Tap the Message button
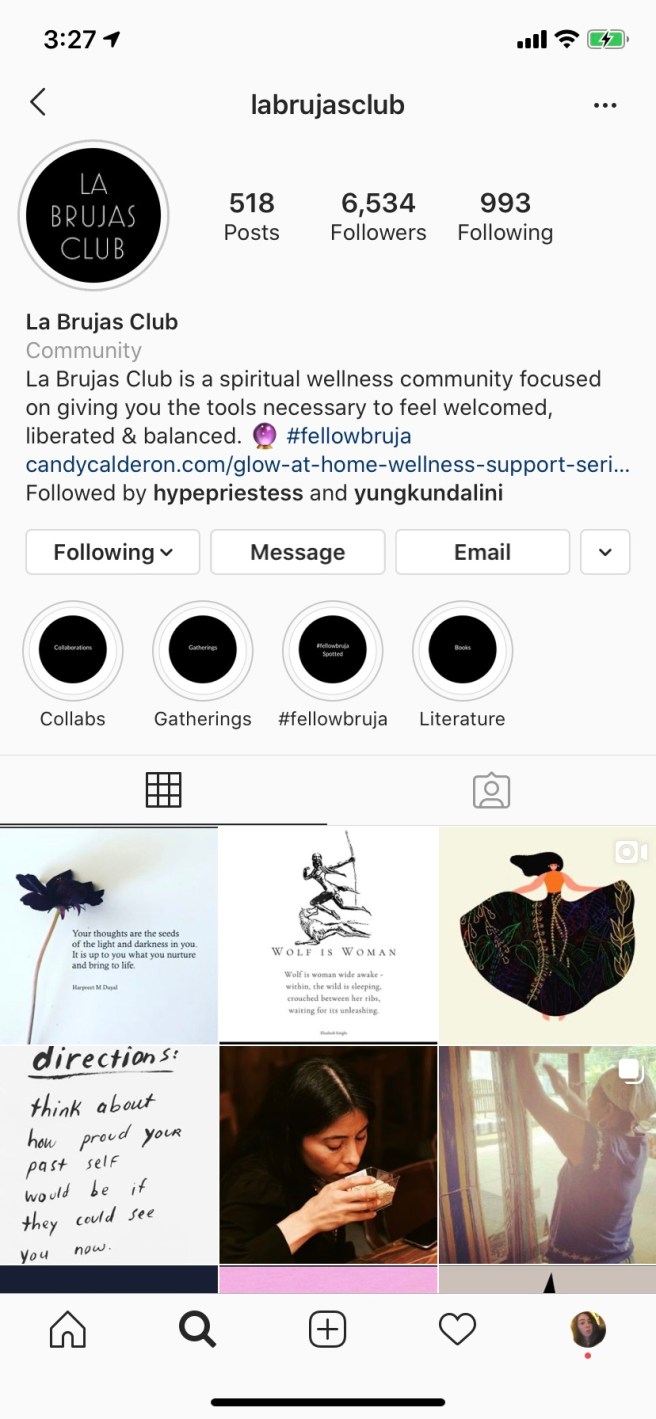656x1419 pixels. [x=298, y=552]
